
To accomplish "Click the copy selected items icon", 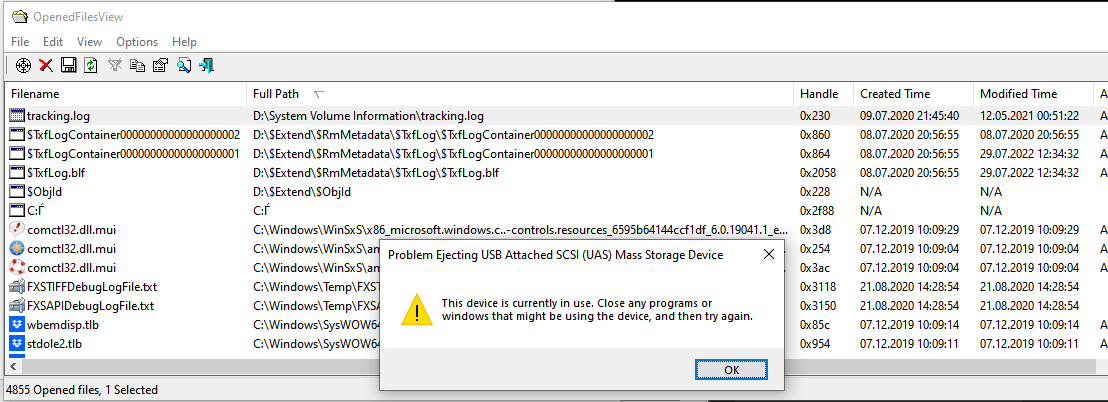I will coord(137,65).
